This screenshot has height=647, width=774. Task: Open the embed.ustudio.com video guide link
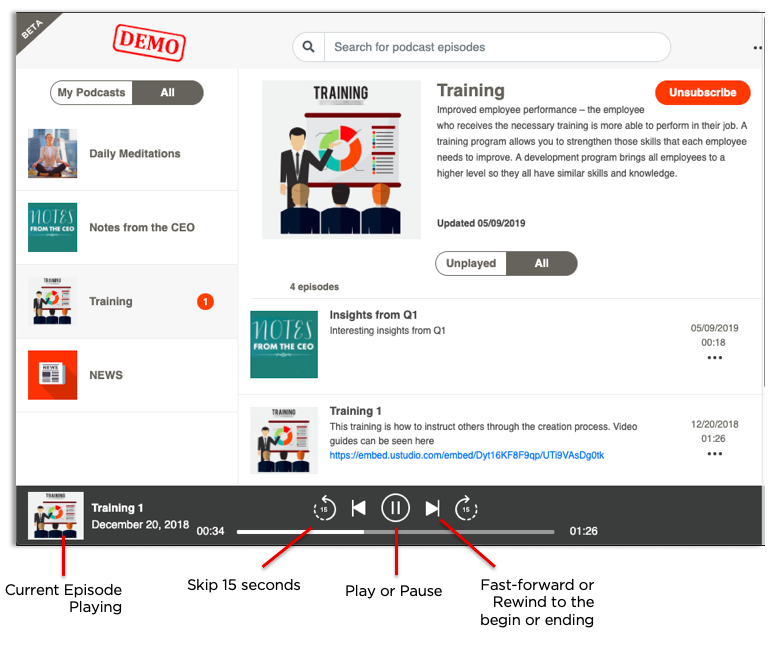(466, 455)
